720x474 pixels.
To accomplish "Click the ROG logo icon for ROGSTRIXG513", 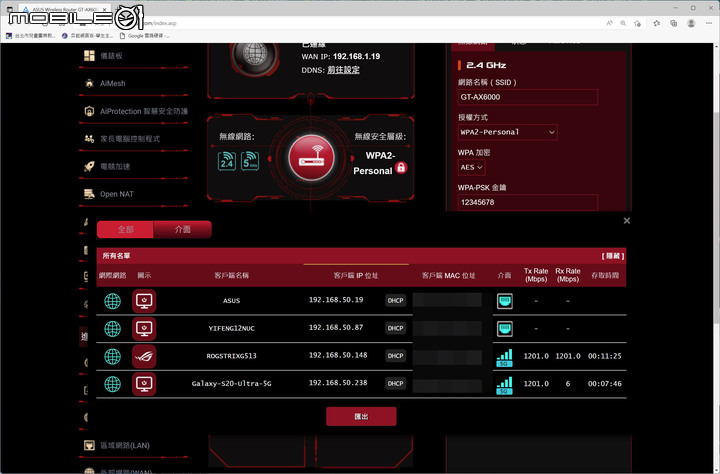I will click(x=144, y=356).
